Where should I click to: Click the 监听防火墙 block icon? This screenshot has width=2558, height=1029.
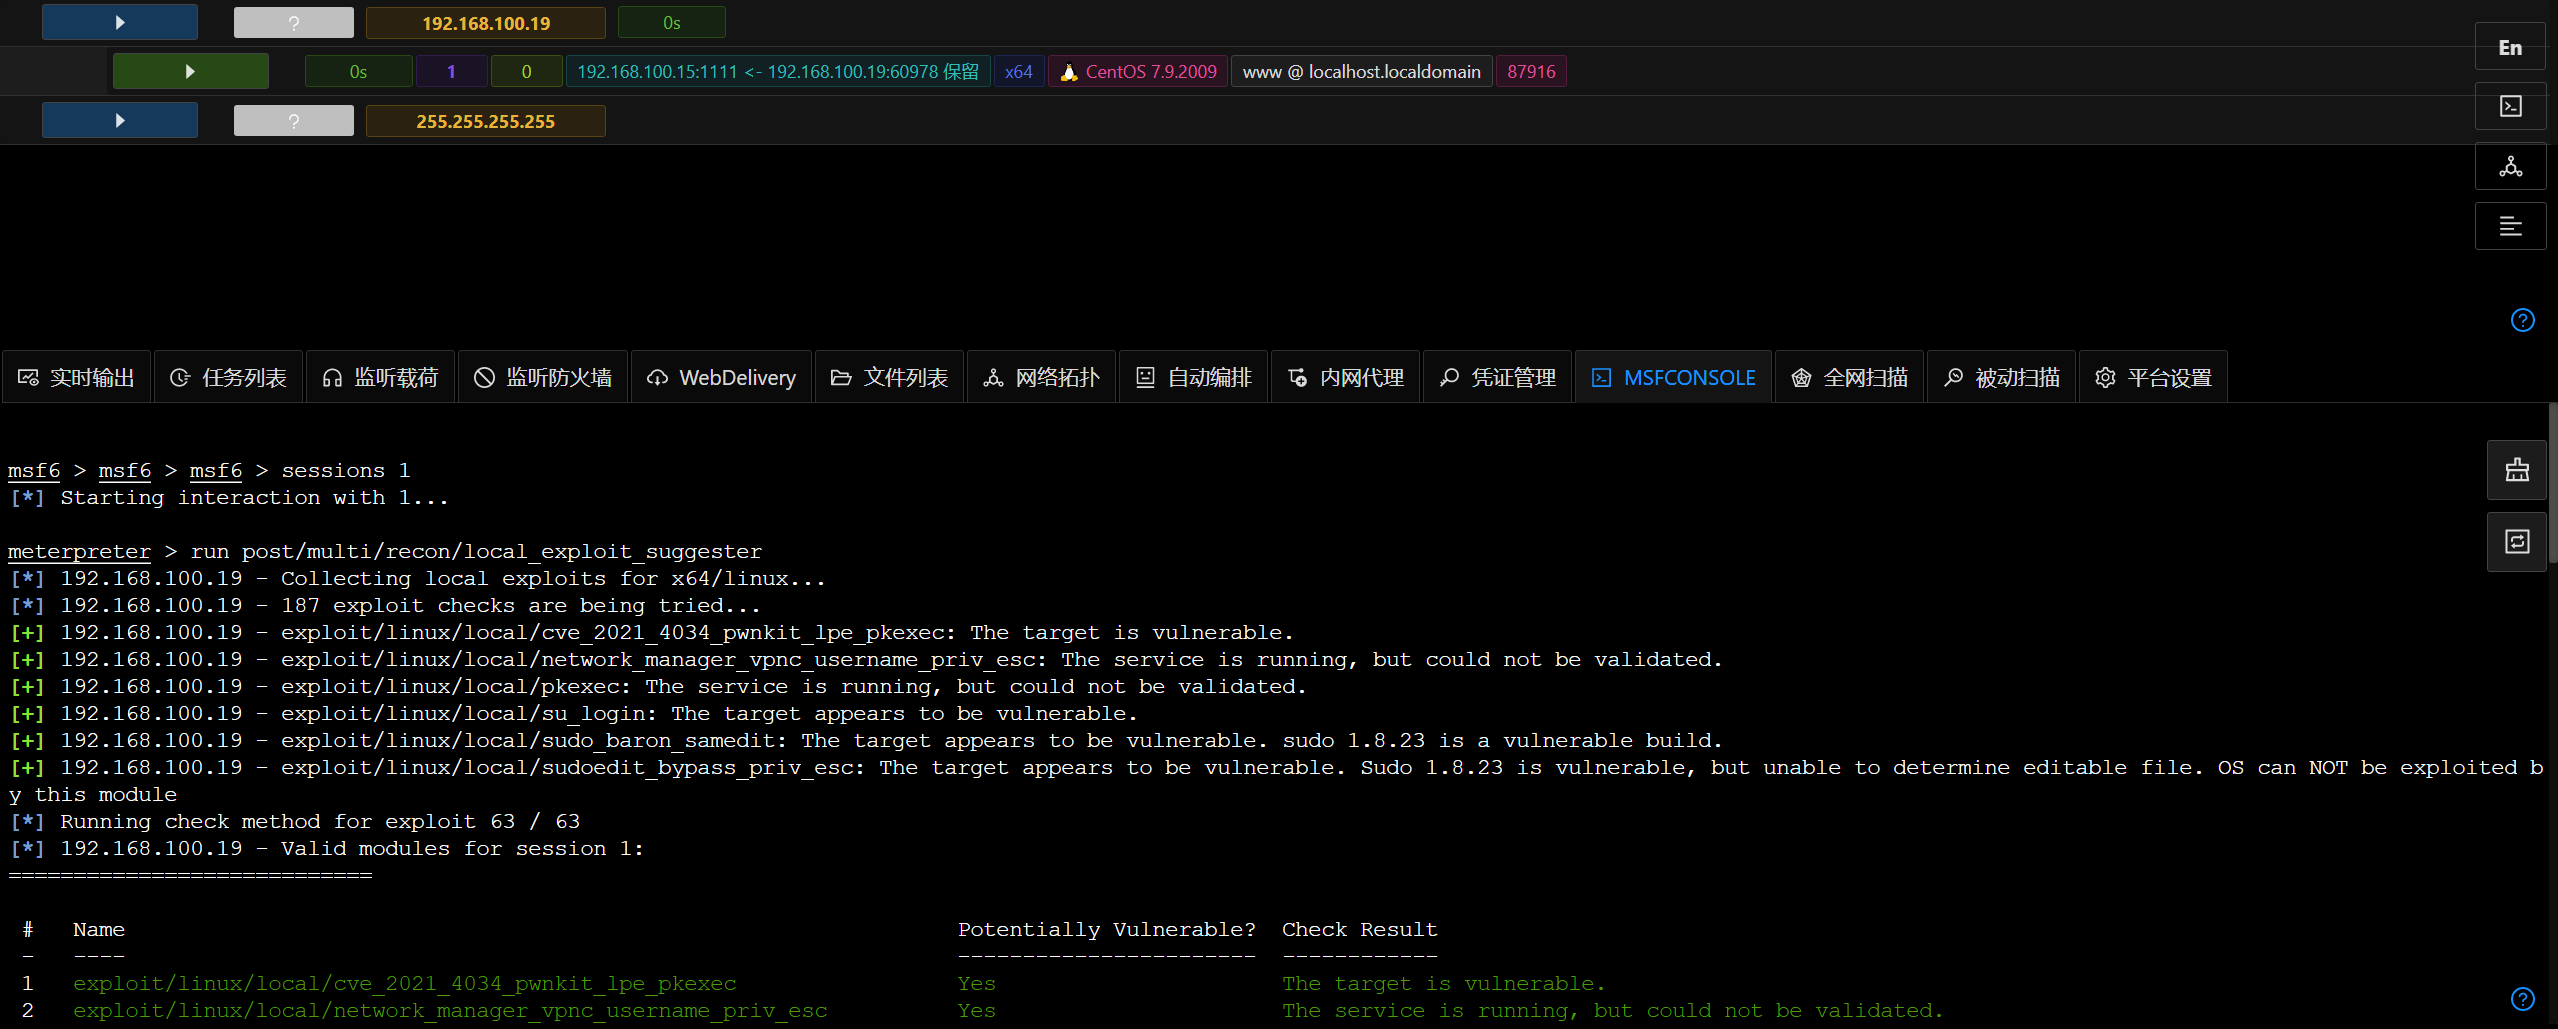(484, 377)
